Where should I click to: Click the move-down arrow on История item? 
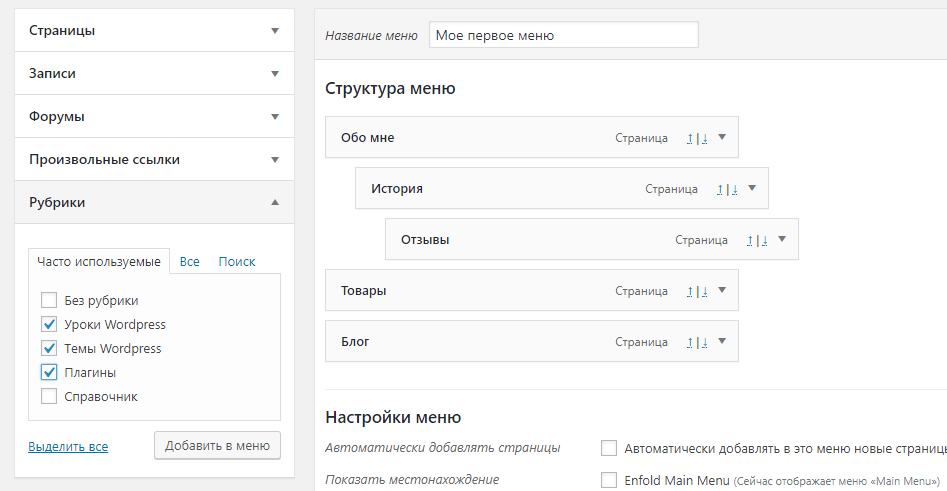(x=734, y=188)
